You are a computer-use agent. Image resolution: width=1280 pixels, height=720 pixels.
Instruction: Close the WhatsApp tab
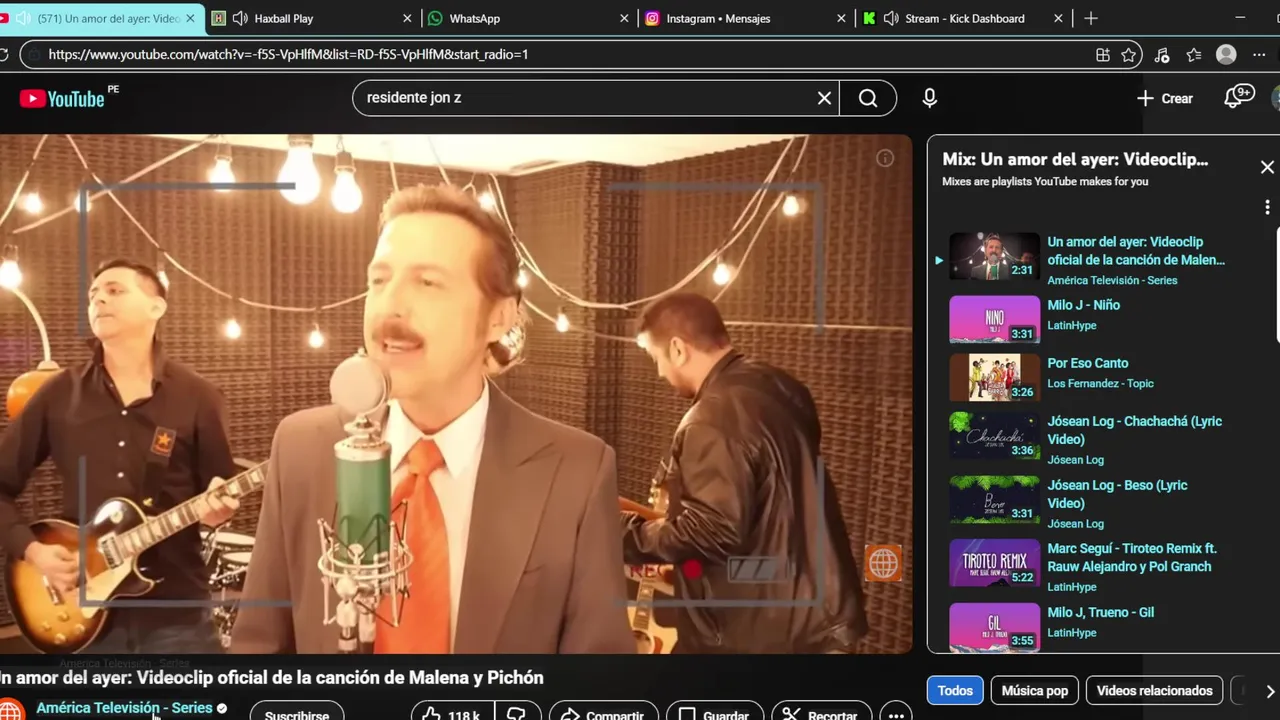(624, 18)
